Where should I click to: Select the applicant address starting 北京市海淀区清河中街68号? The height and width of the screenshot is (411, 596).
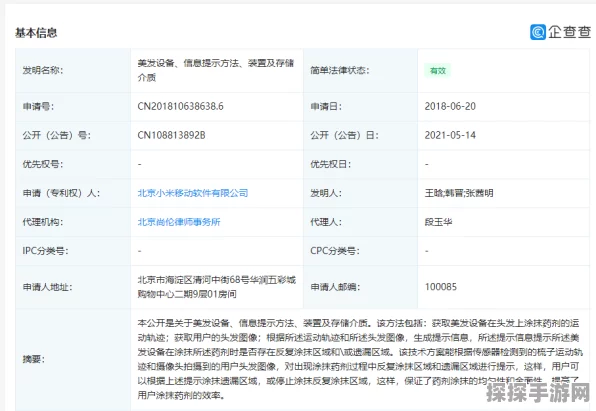(217, 287)
